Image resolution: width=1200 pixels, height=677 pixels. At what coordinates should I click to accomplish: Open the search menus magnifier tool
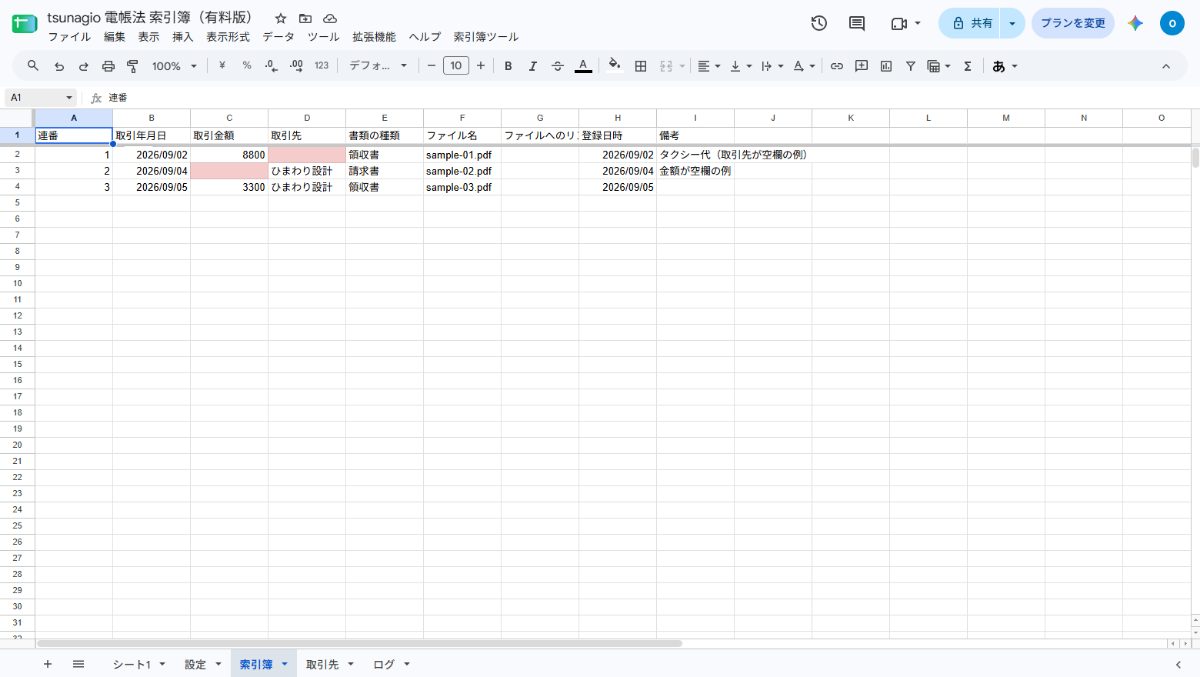coord(33,66)
